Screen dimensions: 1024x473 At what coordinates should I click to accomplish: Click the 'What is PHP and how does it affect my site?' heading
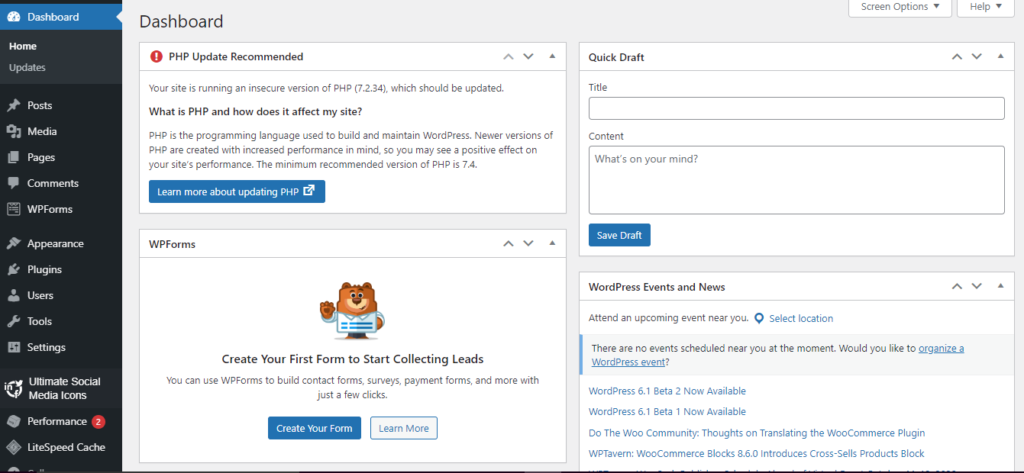(x=256, y=111)
